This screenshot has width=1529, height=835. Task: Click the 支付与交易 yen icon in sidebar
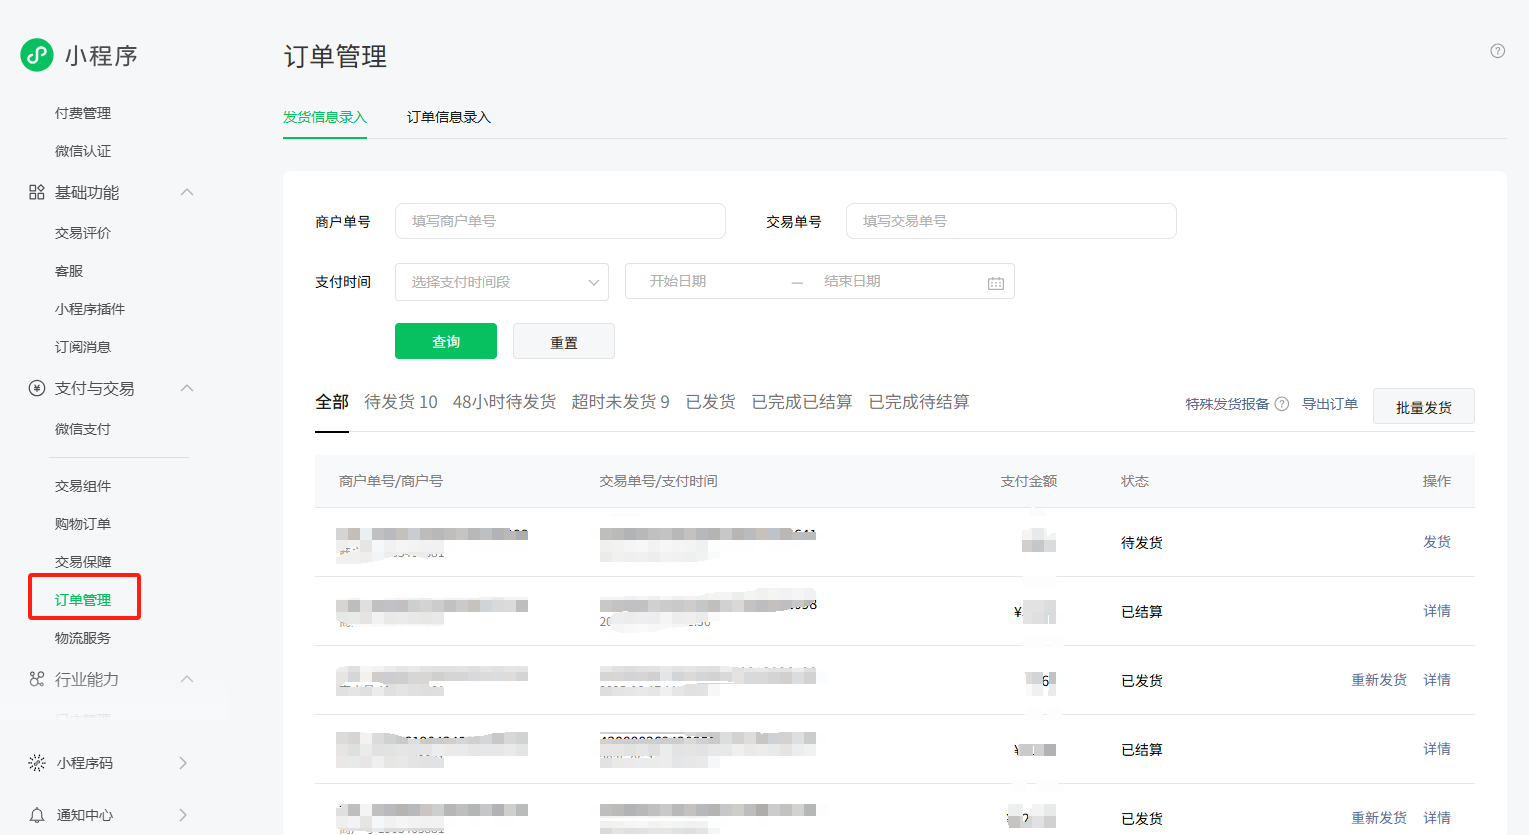[37, 388]
